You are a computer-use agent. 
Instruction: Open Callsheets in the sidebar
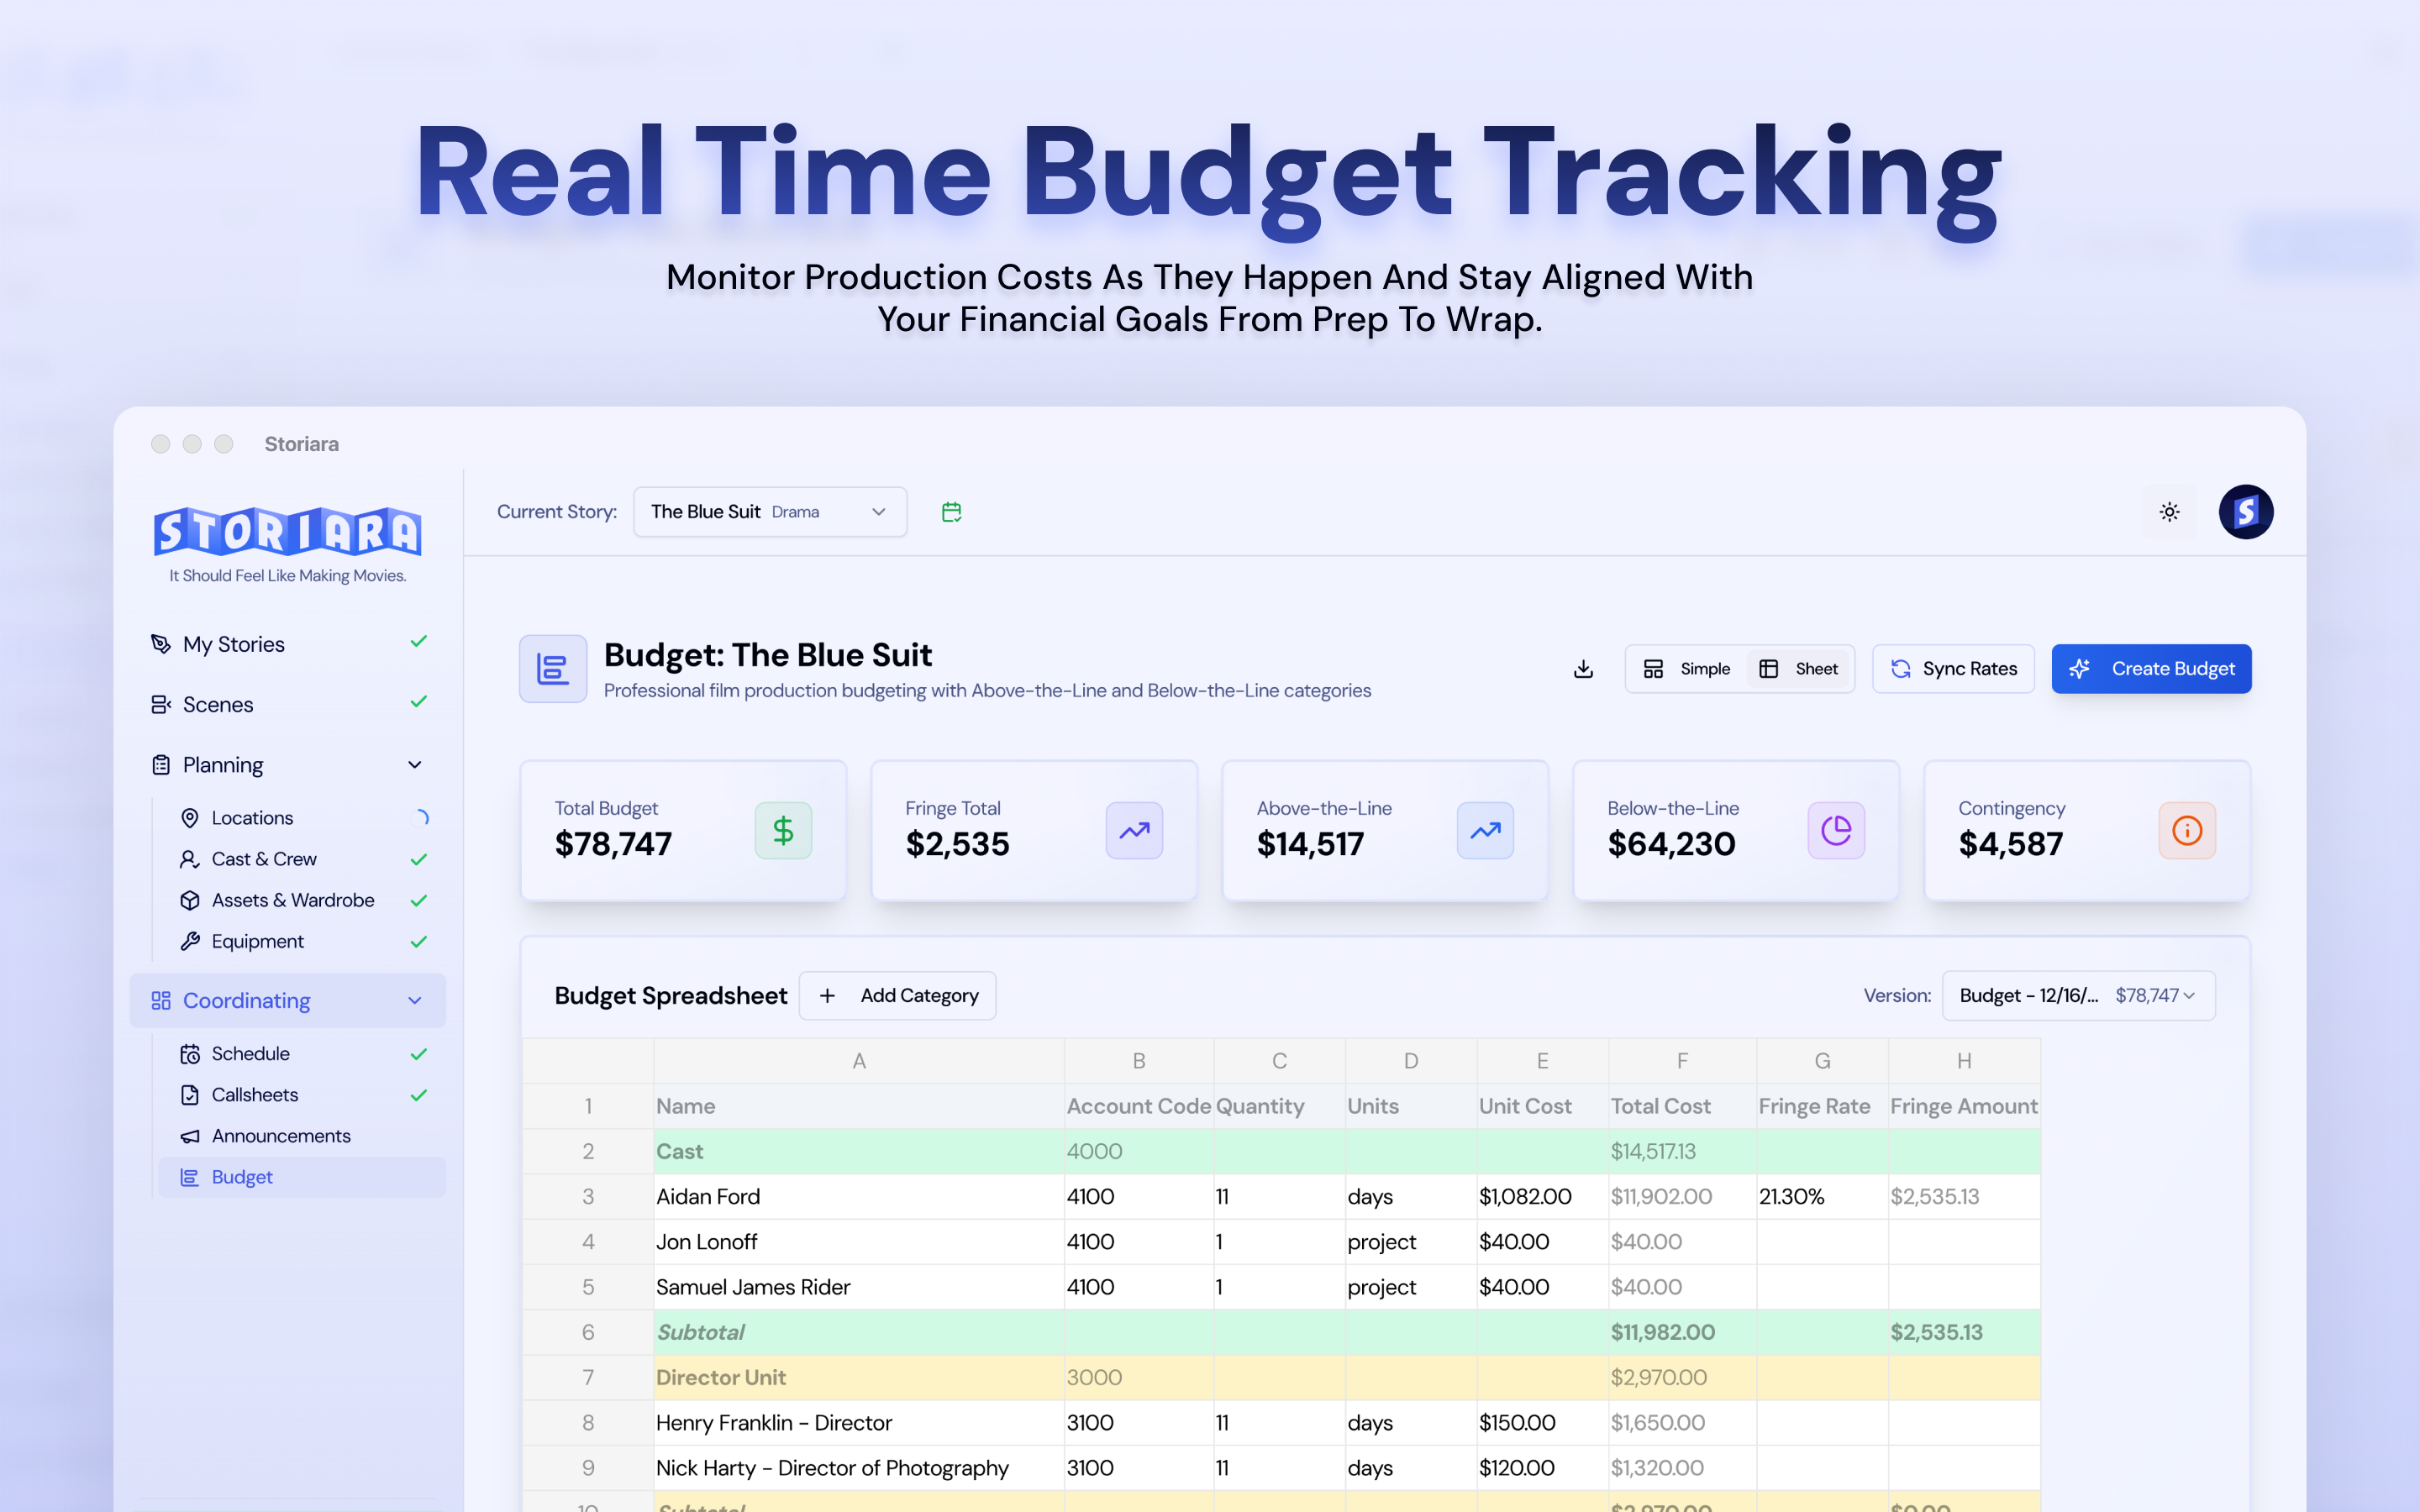pos(255,1095)
